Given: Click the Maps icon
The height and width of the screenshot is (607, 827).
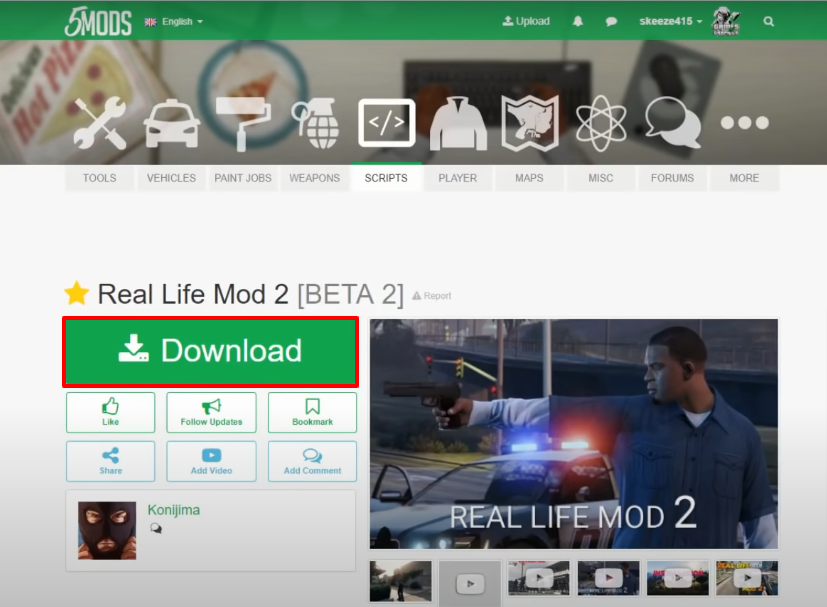Looking at the screenshot, I should click(x=530, y=124).
